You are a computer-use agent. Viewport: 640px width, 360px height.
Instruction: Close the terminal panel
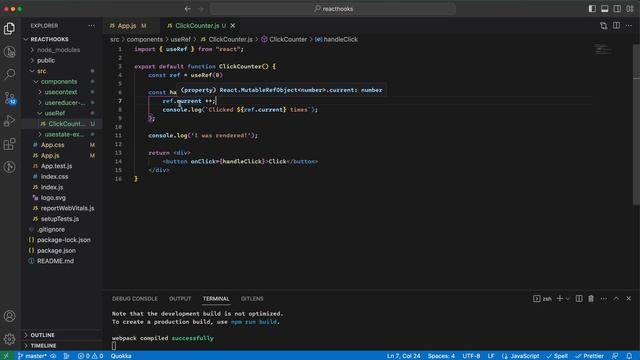coord(629,299)
